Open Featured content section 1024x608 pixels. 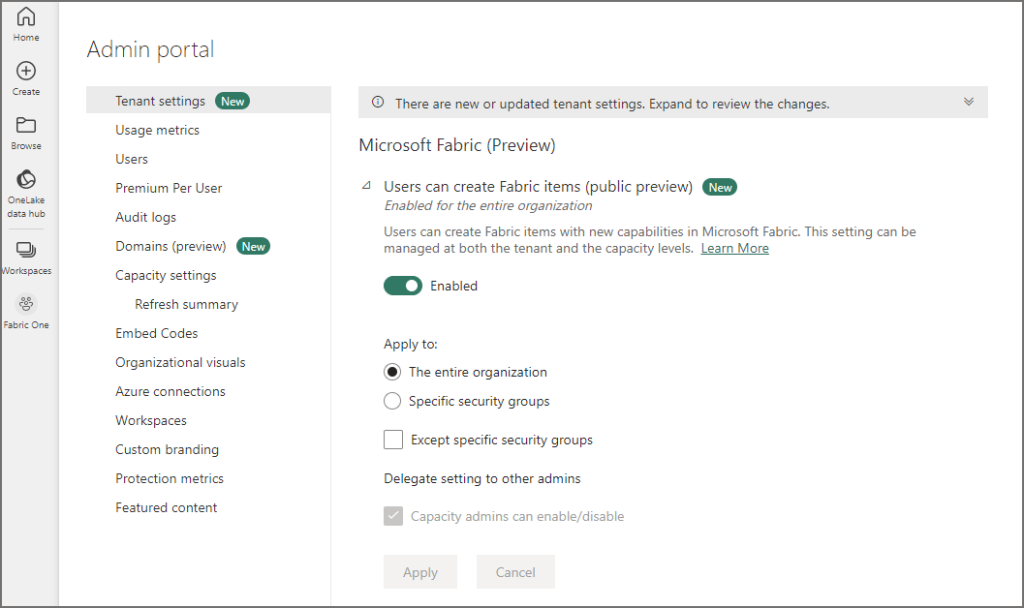coord(166,507)
